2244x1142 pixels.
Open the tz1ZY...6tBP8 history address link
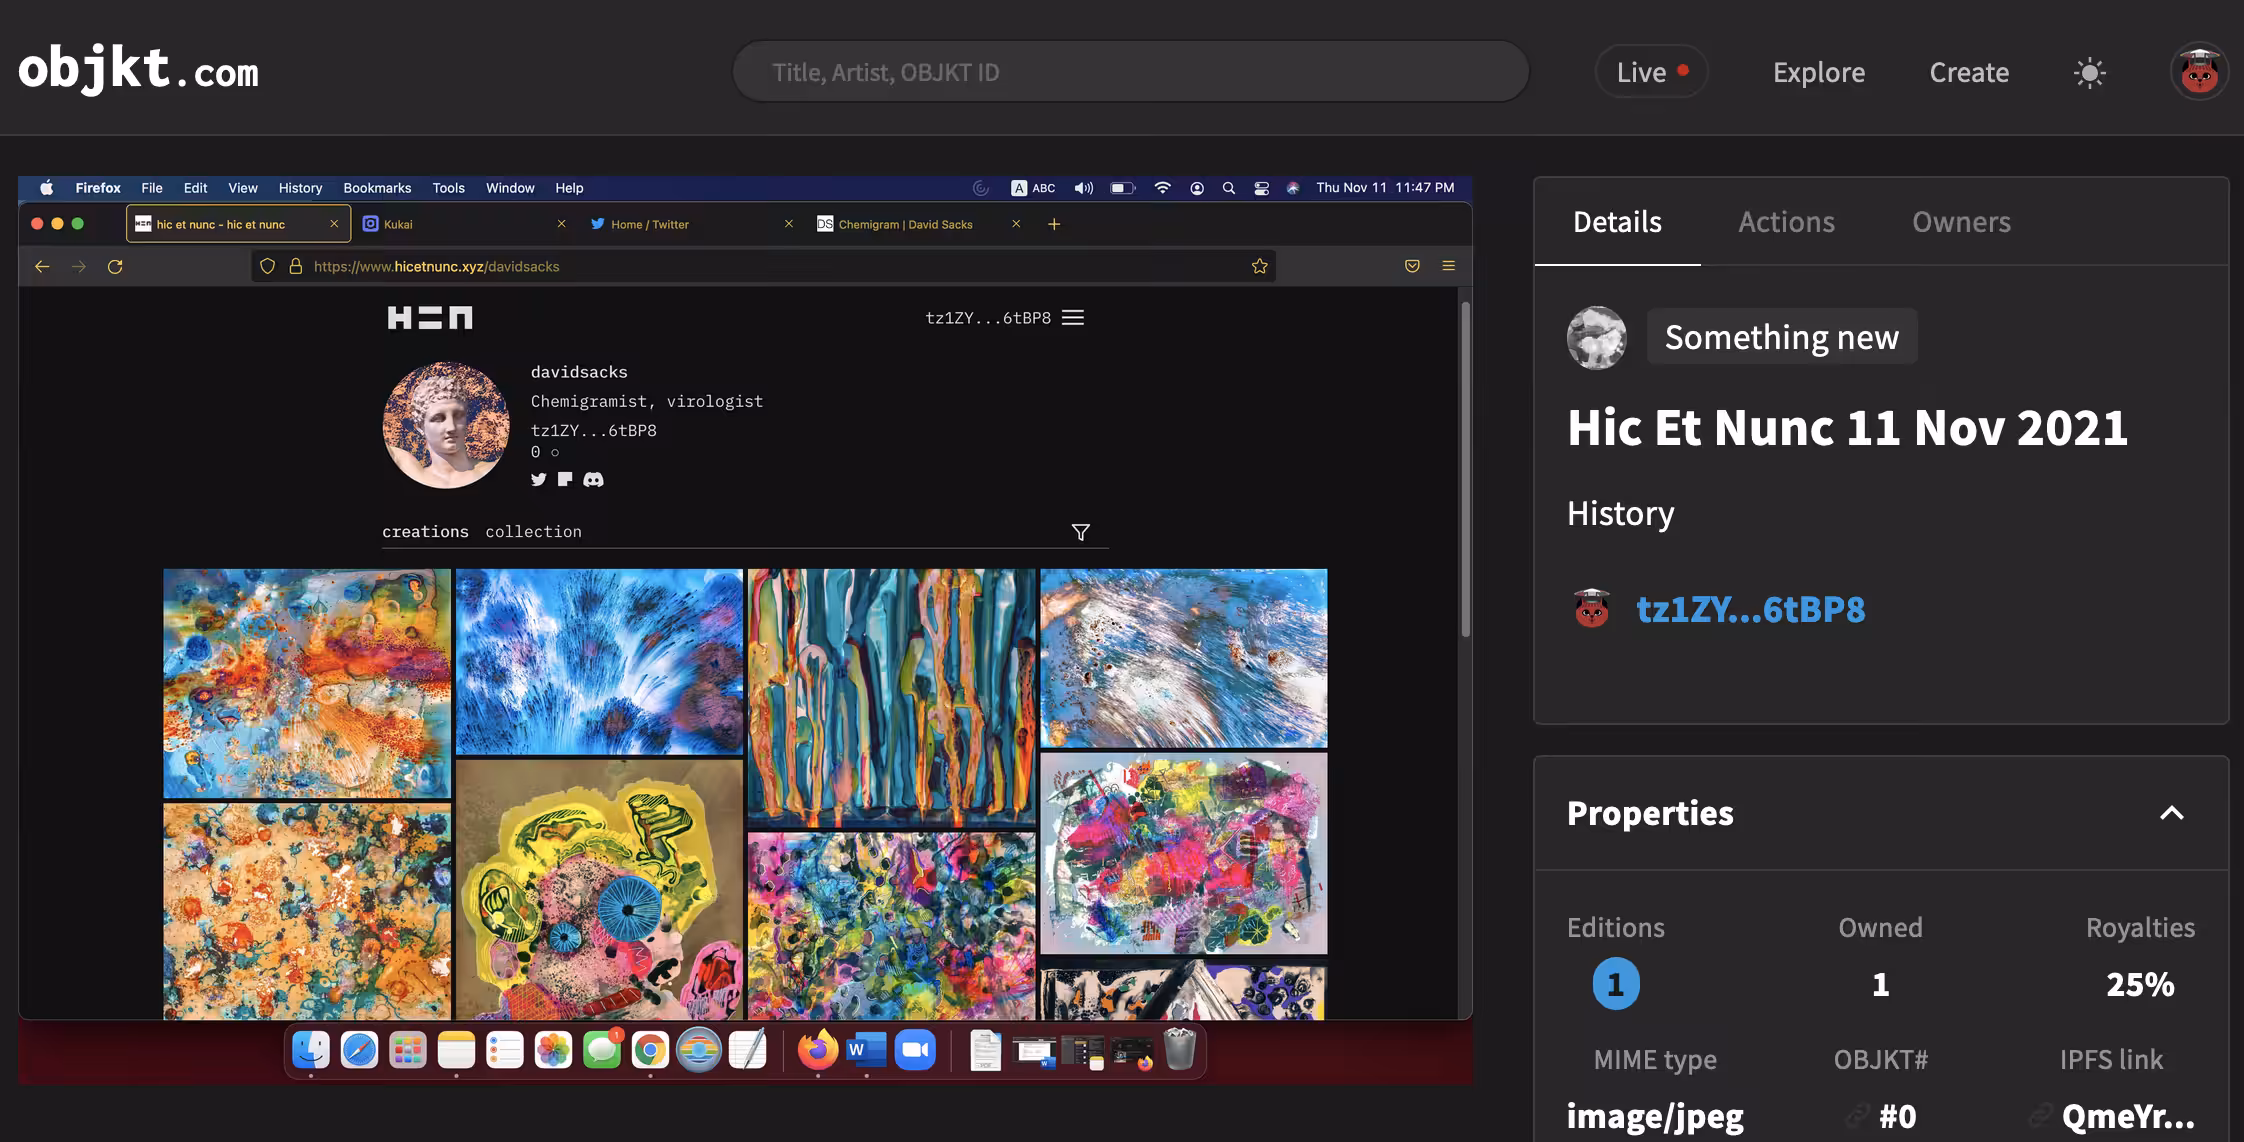(x=1750, y=609)
